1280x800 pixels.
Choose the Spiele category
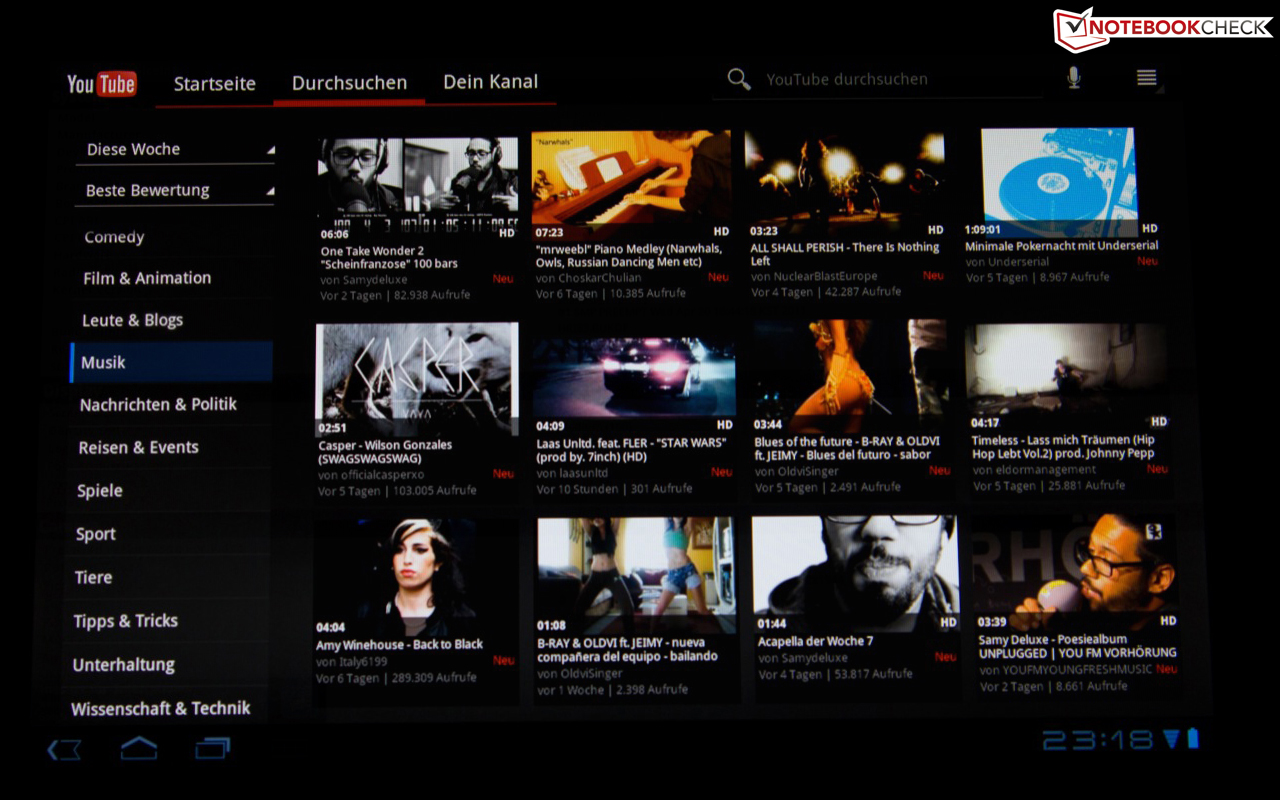pyautogui.click(x=168, y=490)
